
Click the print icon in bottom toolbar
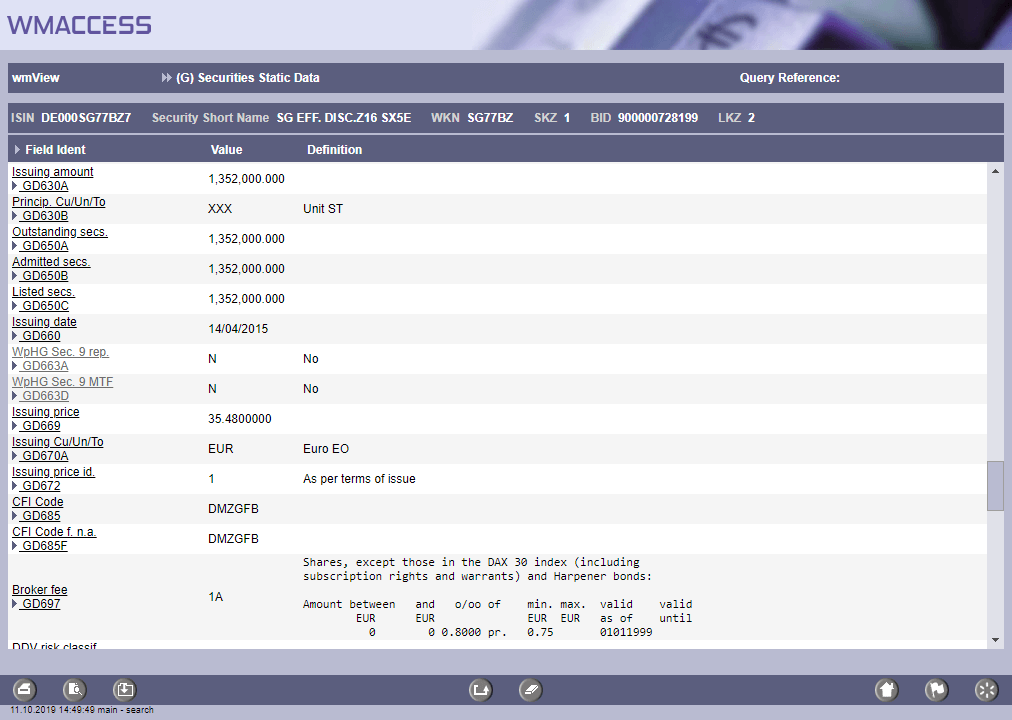(25, 690)
